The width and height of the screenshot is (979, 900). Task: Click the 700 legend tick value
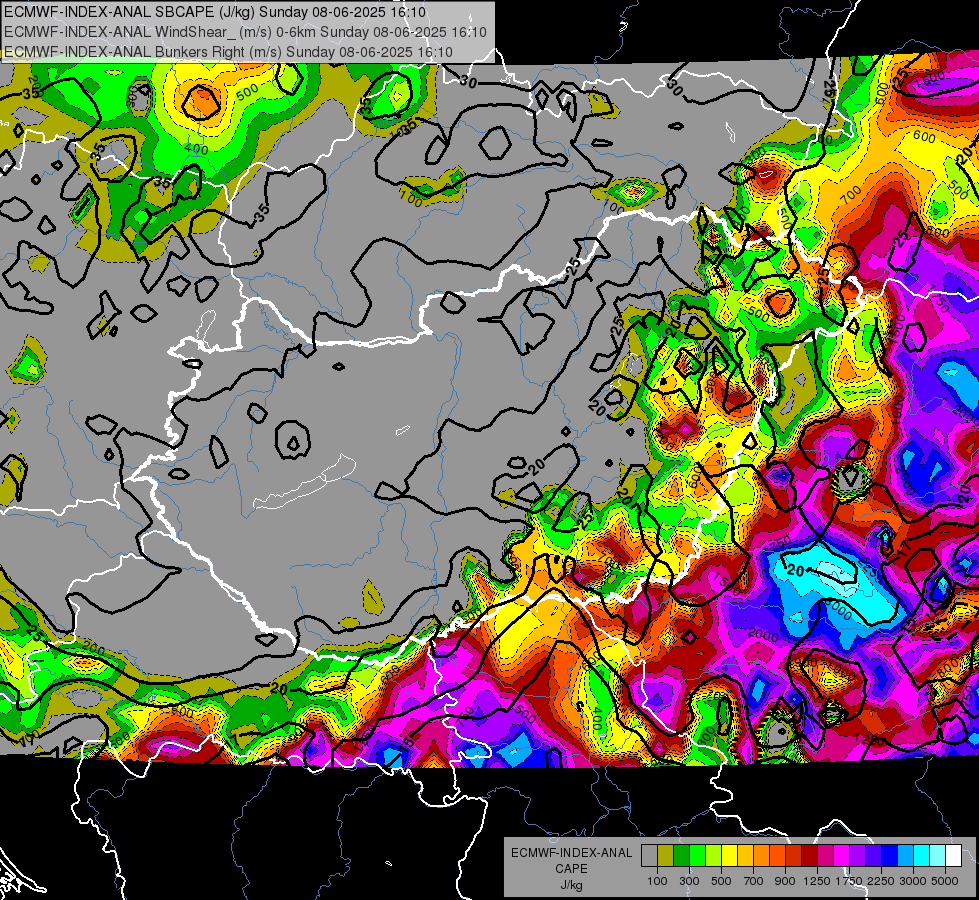pos(754,881)
